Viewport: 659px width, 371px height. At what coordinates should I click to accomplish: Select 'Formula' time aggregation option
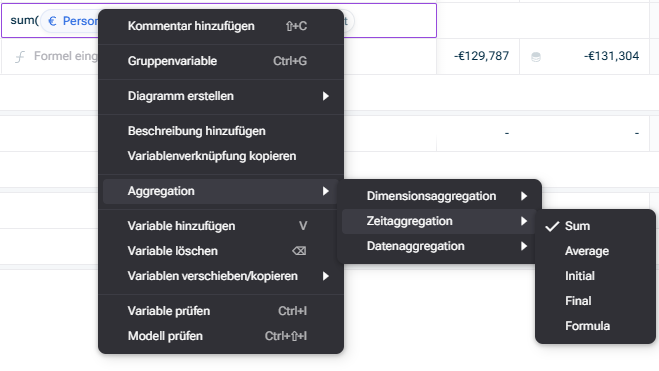click(595, 326)
